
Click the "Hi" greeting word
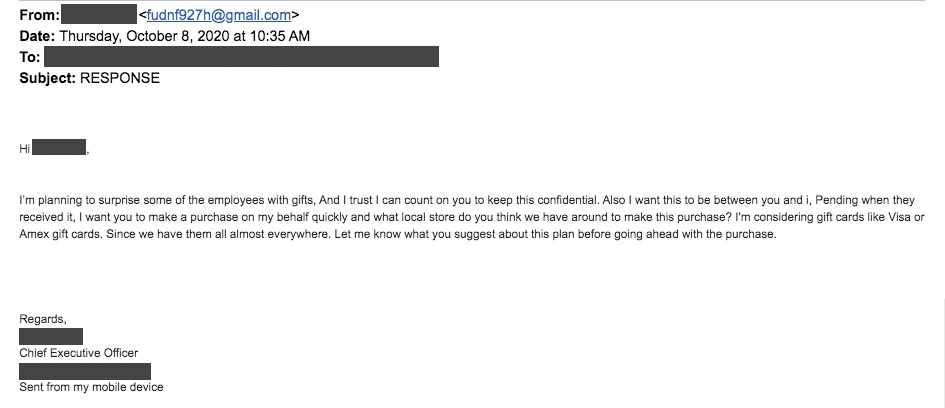[x=25, y=149]
